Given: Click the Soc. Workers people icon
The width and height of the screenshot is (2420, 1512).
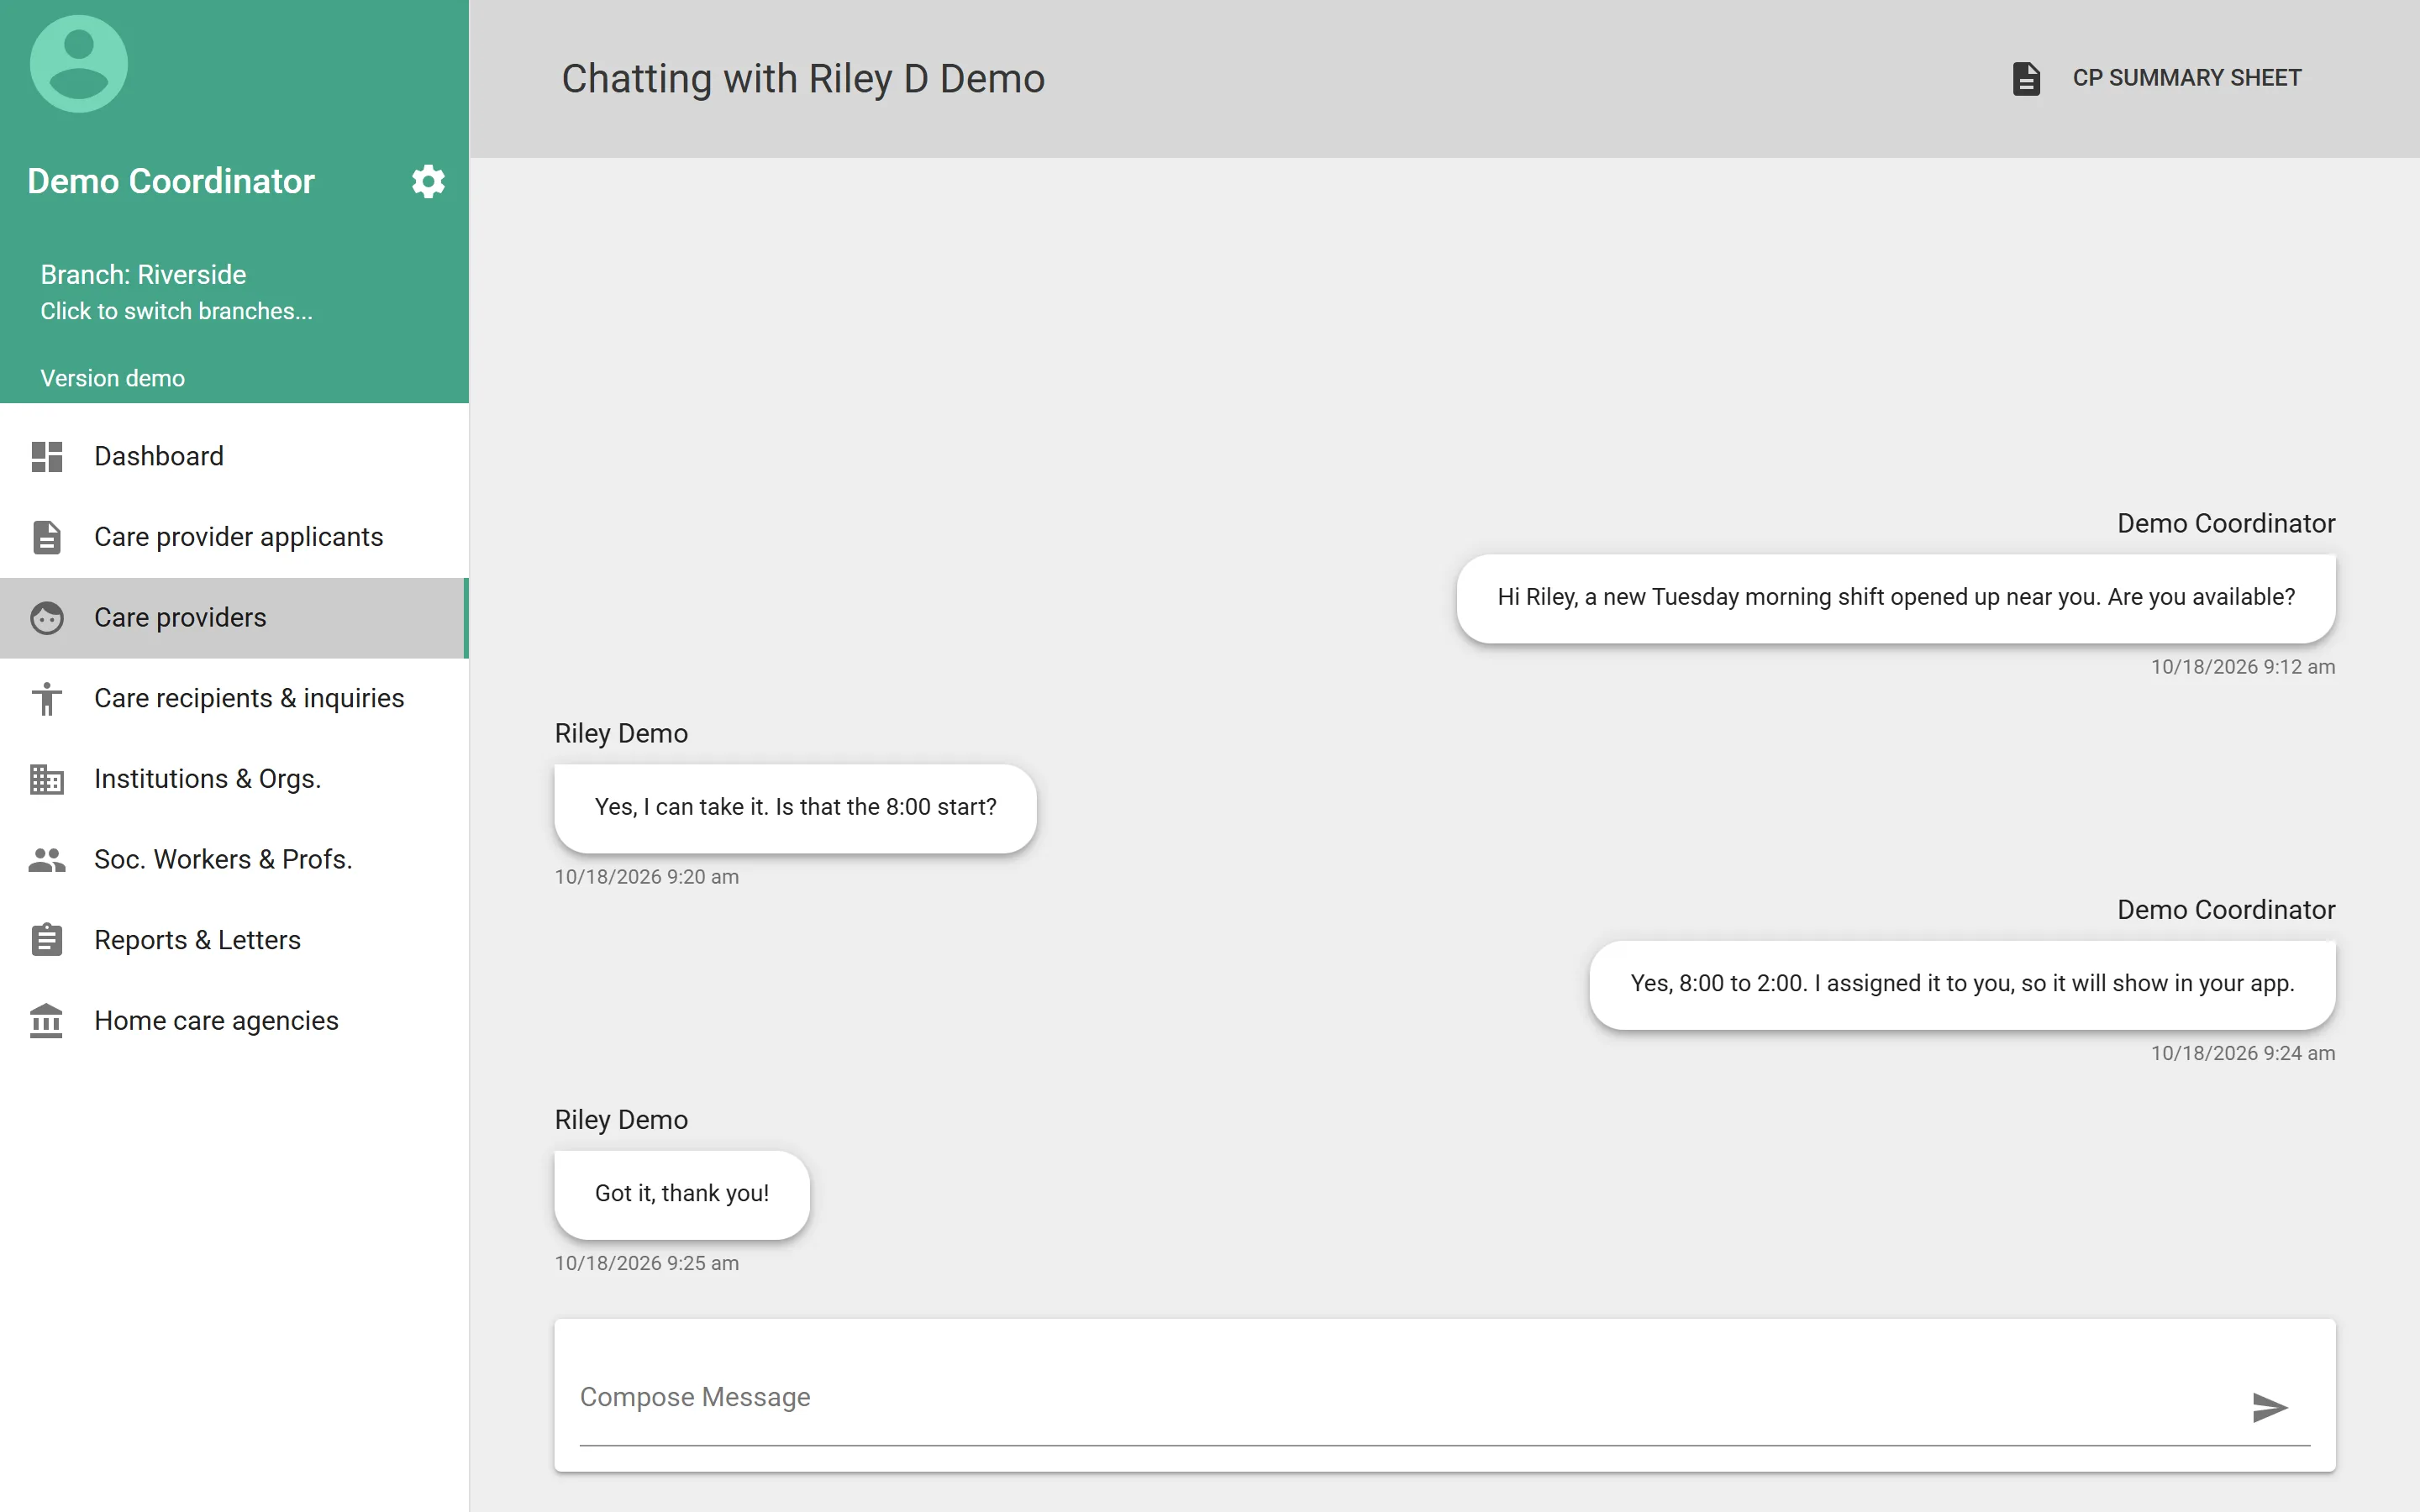Looking at the screenshot, I should click(47, 860).
